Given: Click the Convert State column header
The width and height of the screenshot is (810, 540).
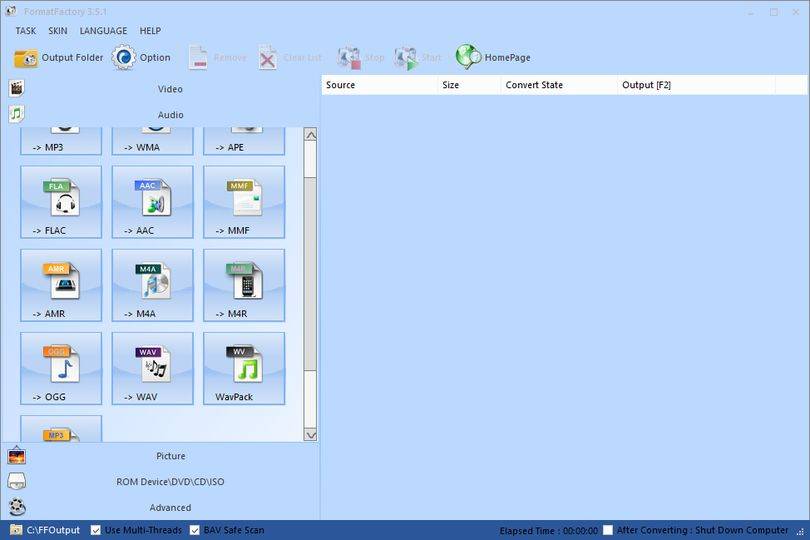Looking at the screenshot, I should click(x=559, y=85).
